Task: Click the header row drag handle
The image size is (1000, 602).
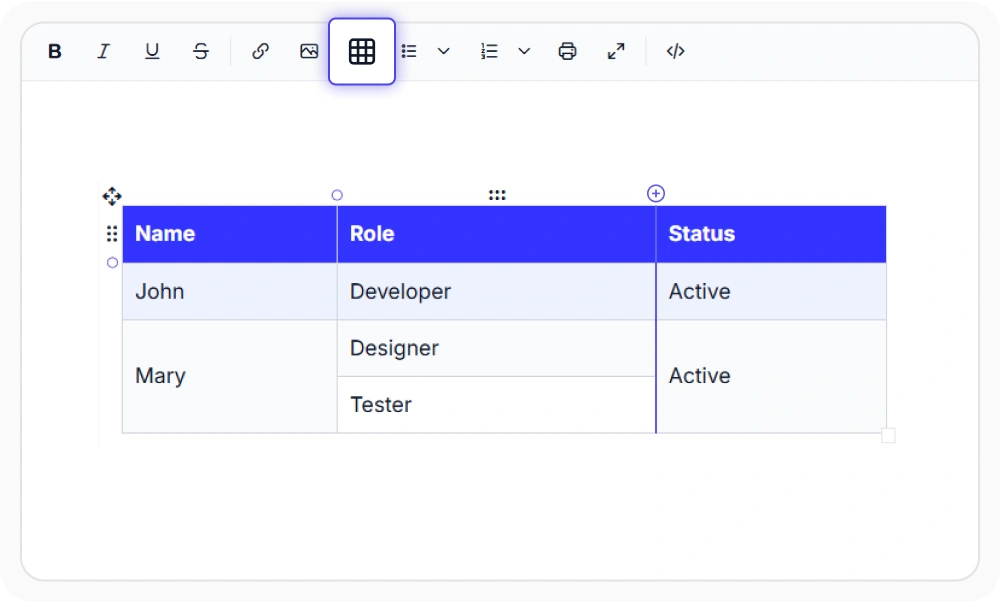Action: (112, 234)
